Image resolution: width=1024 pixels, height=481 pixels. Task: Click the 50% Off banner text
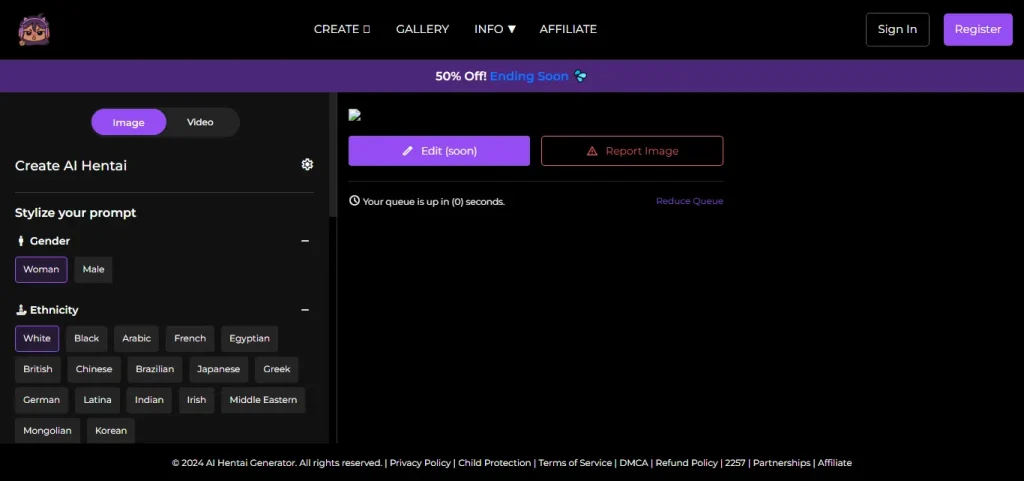[461, 76]
